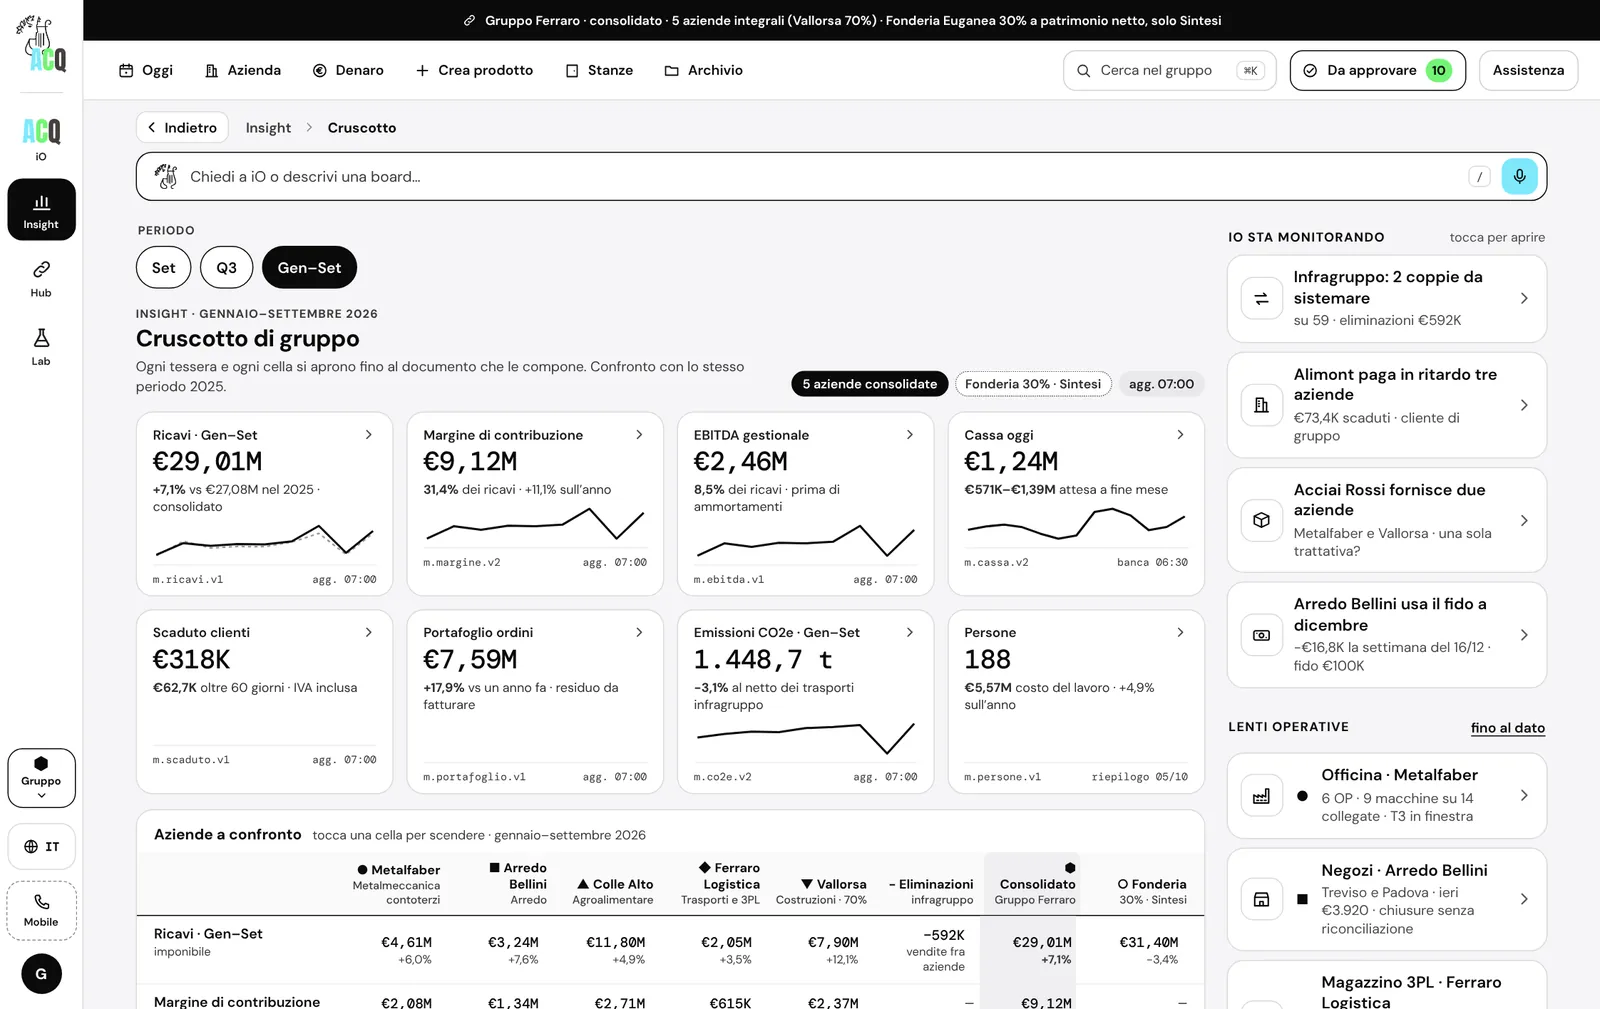Click the Infragruppo swap arrows icon
1600x1009 pixels.
[x=1262, y=298]
